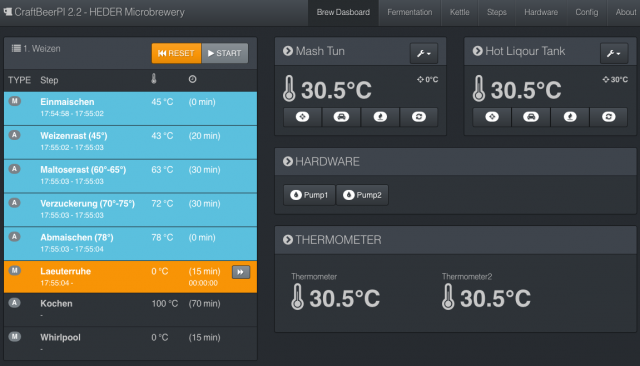Click the A type badge on Abmaischen row
The image size is (640, 366).
tap(15, 237)
